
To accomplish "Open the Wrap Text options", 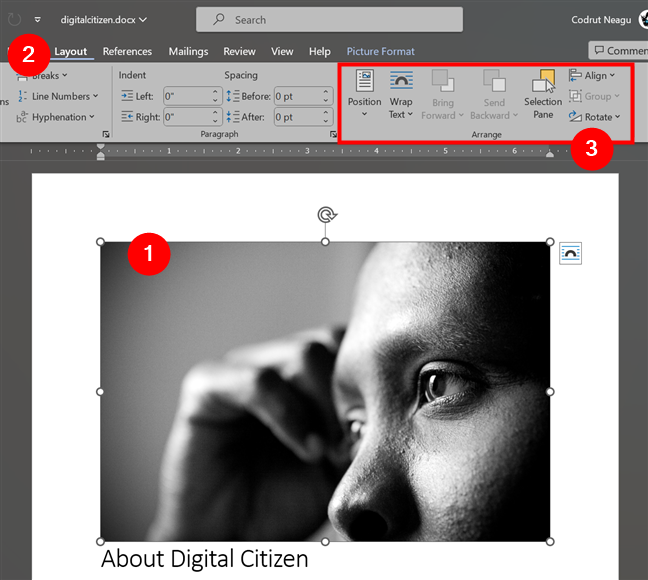I will click(401, 94).
